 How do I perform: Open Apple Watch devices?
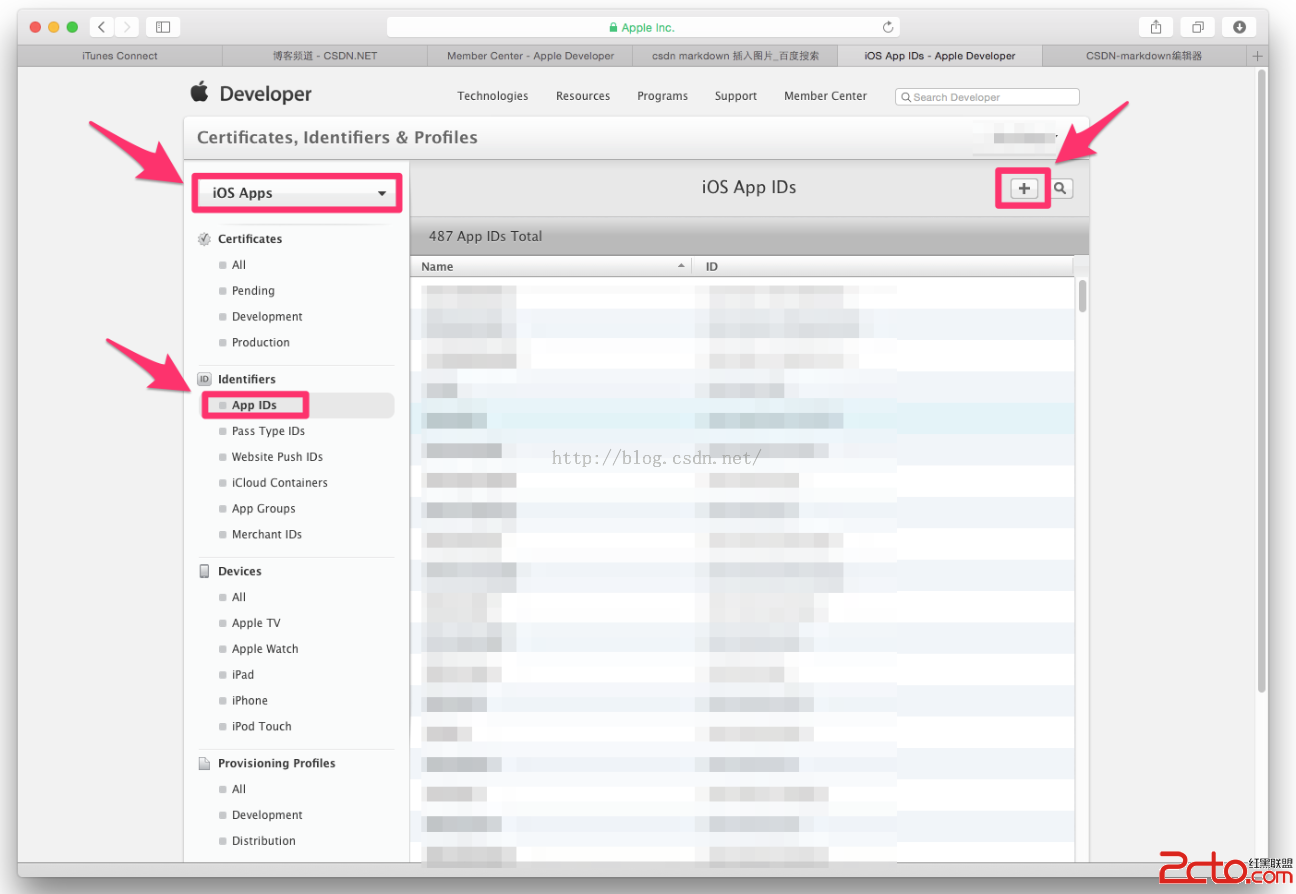click(x=265, y=649)
